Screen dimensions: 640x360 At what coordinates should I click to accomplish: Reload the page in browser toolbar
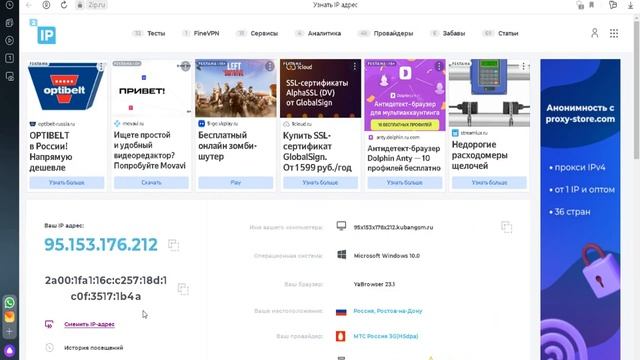point(64,5)
